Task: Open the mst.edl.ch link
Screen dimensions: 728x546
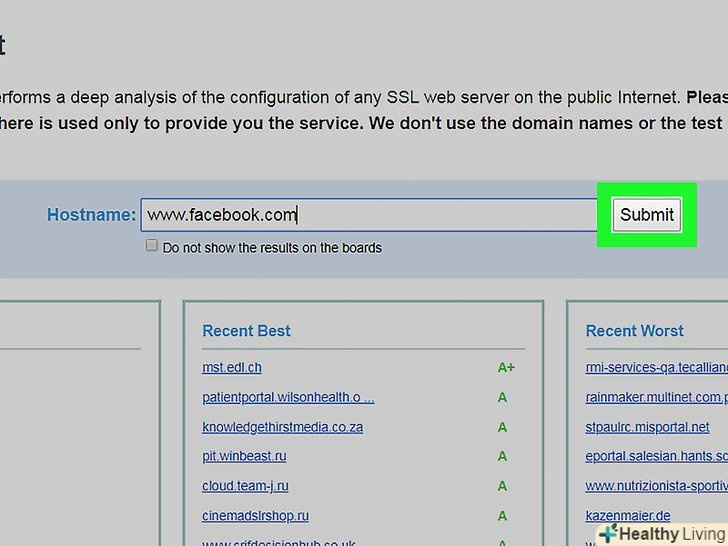Action: click(x=232, y=367)
